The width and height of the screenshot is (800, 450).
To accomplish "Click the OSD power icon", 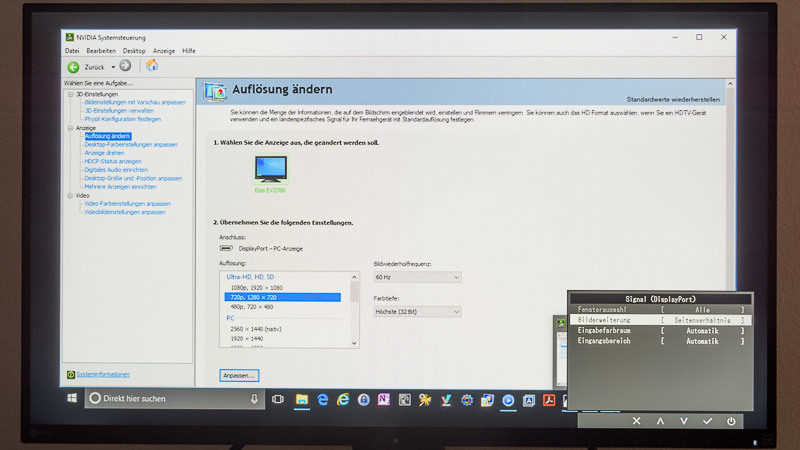I will tap(731, 421).
